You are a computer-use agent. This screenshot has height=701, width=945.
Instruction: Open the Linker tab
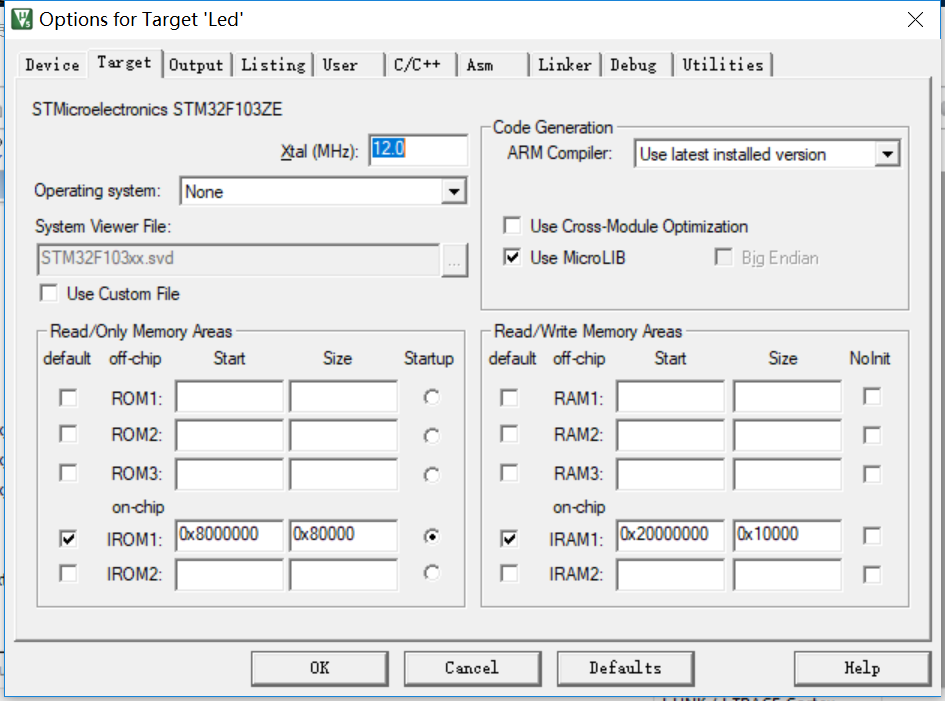coord(564,64)
